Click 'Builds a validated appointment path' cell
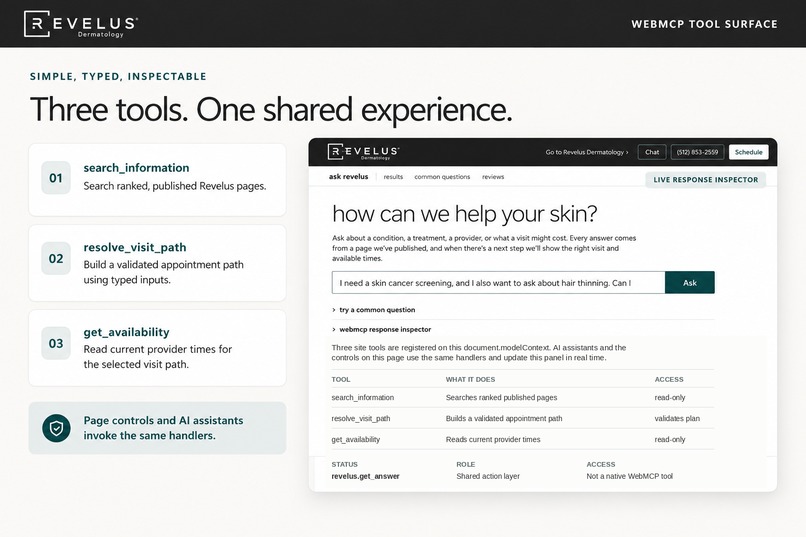806x537 pixels. tap(504, 418)
